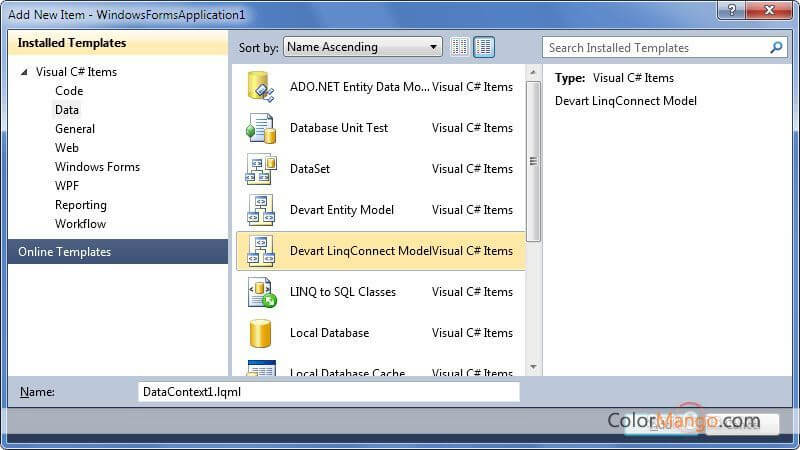Switch to medium icons list view
Viewport: 800px width, 450px height.
click(484, 47)
